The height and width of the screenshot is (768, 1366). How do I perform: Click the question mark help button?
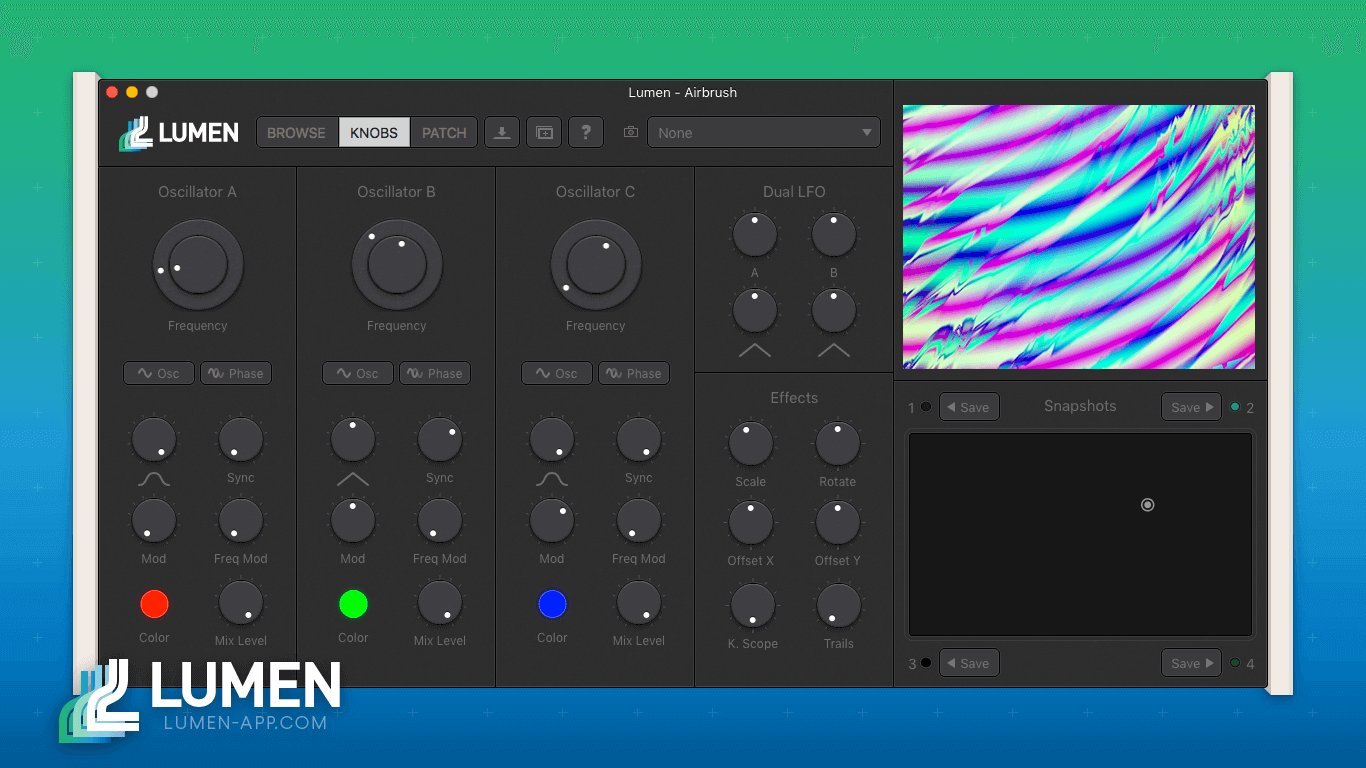click(x=586, y=132)
